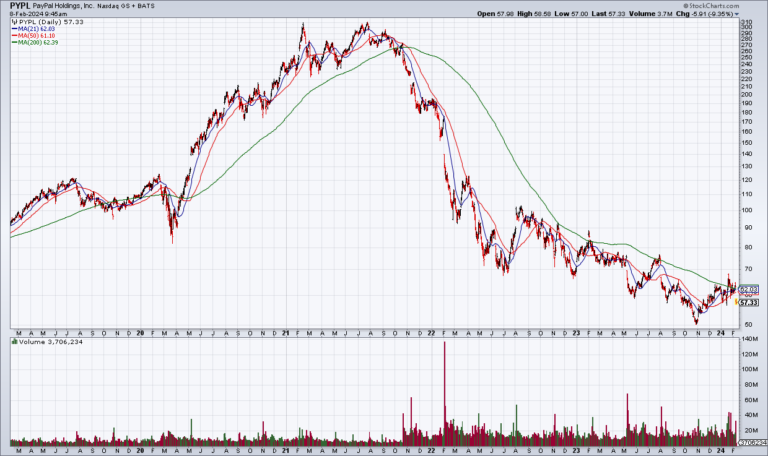Open the dropdown arrow beside the Chg value
Image resolution: width=768 pixels, height=456 pixels.
[x=737, y=14]
